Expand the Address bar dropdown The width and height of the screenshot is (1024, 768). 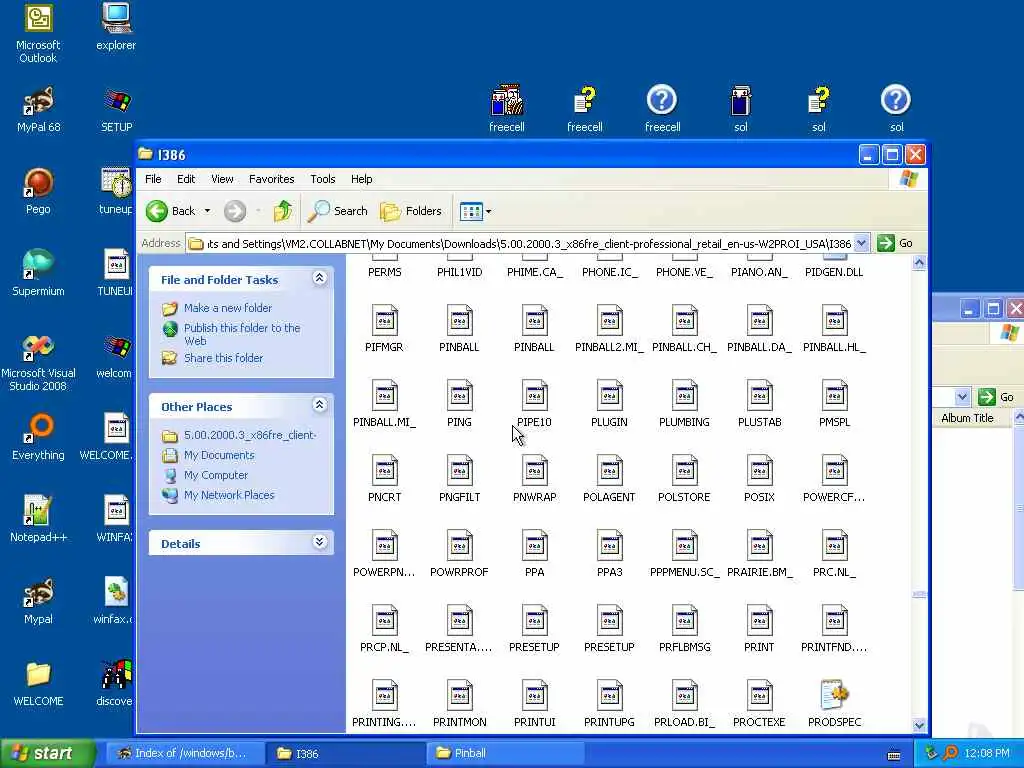861,244
